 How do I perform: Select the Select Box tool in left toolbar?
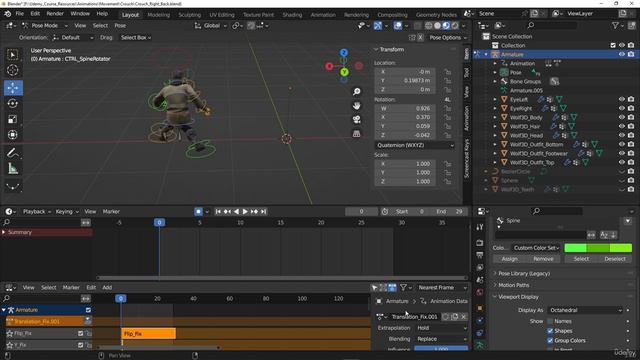(13, 55)
